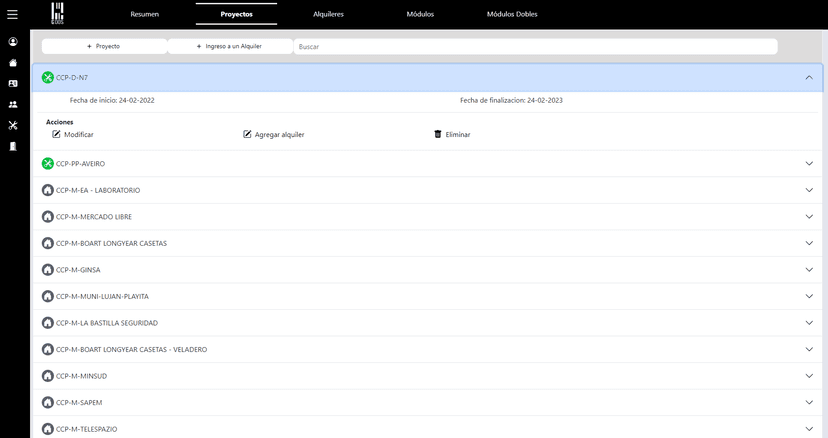Click Agregar alquiler action
The height and width of the screenshot is (438, 828).
pos(274,134)
